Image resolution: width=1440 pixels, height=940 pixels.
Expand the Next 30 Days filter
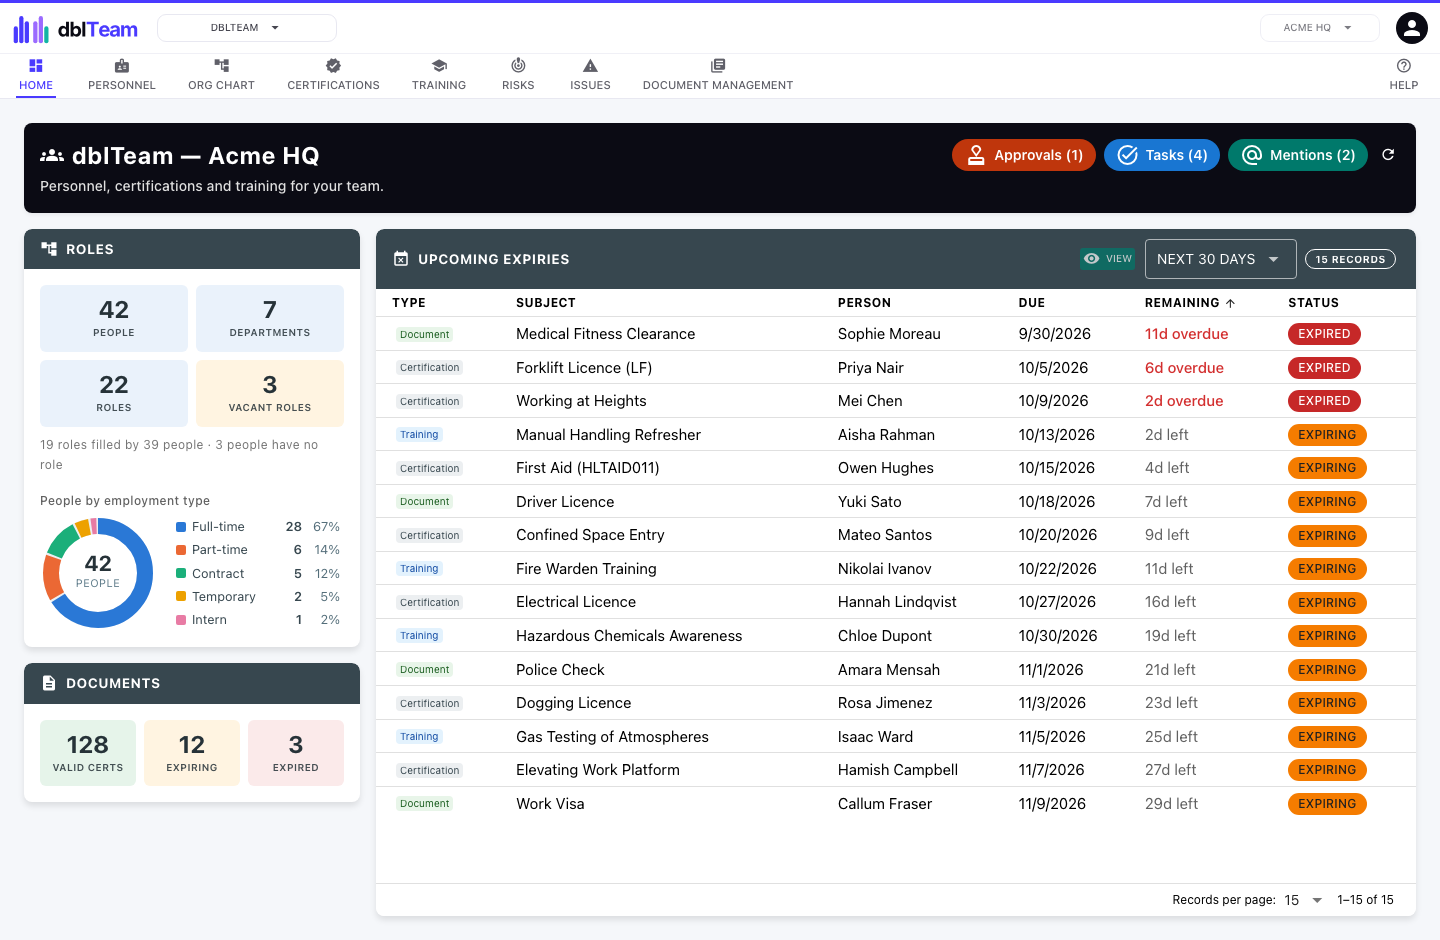[x=1220, y=259]
